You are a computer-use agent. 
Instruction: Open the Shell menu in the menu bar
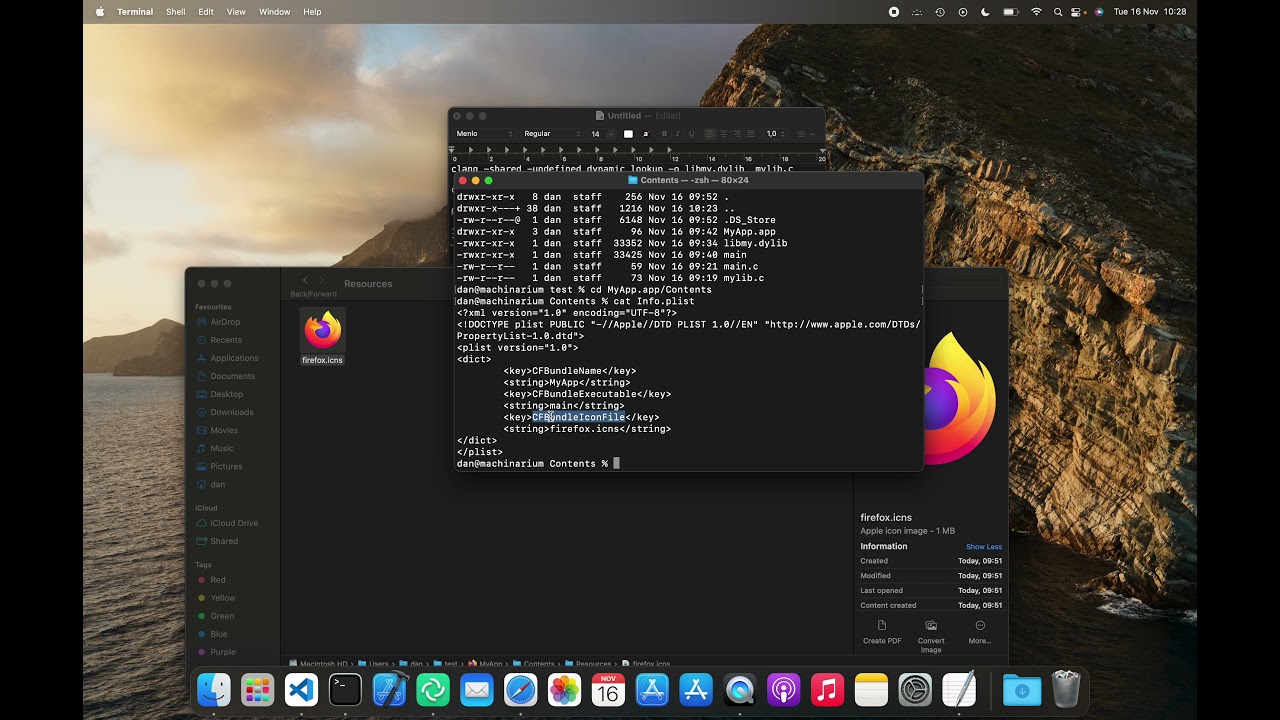point(175,12)
